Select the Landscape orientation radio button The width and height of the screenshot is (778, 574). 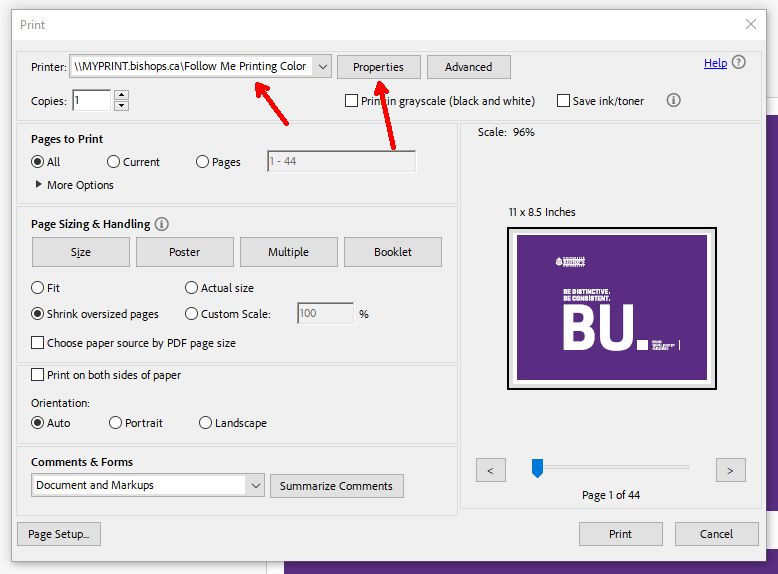click(x=206, y=423)
